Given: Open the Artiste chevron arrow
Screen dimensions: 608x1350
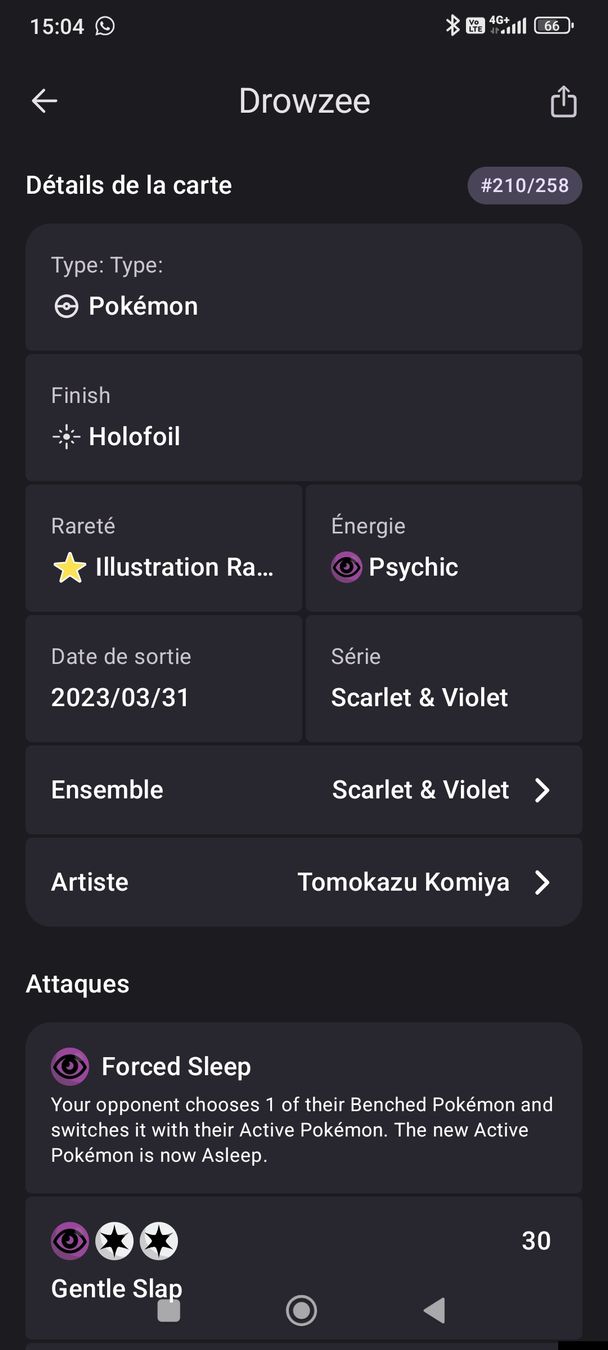Looking at the screenshot, I should pyautogui.click(x=542, y=882).
